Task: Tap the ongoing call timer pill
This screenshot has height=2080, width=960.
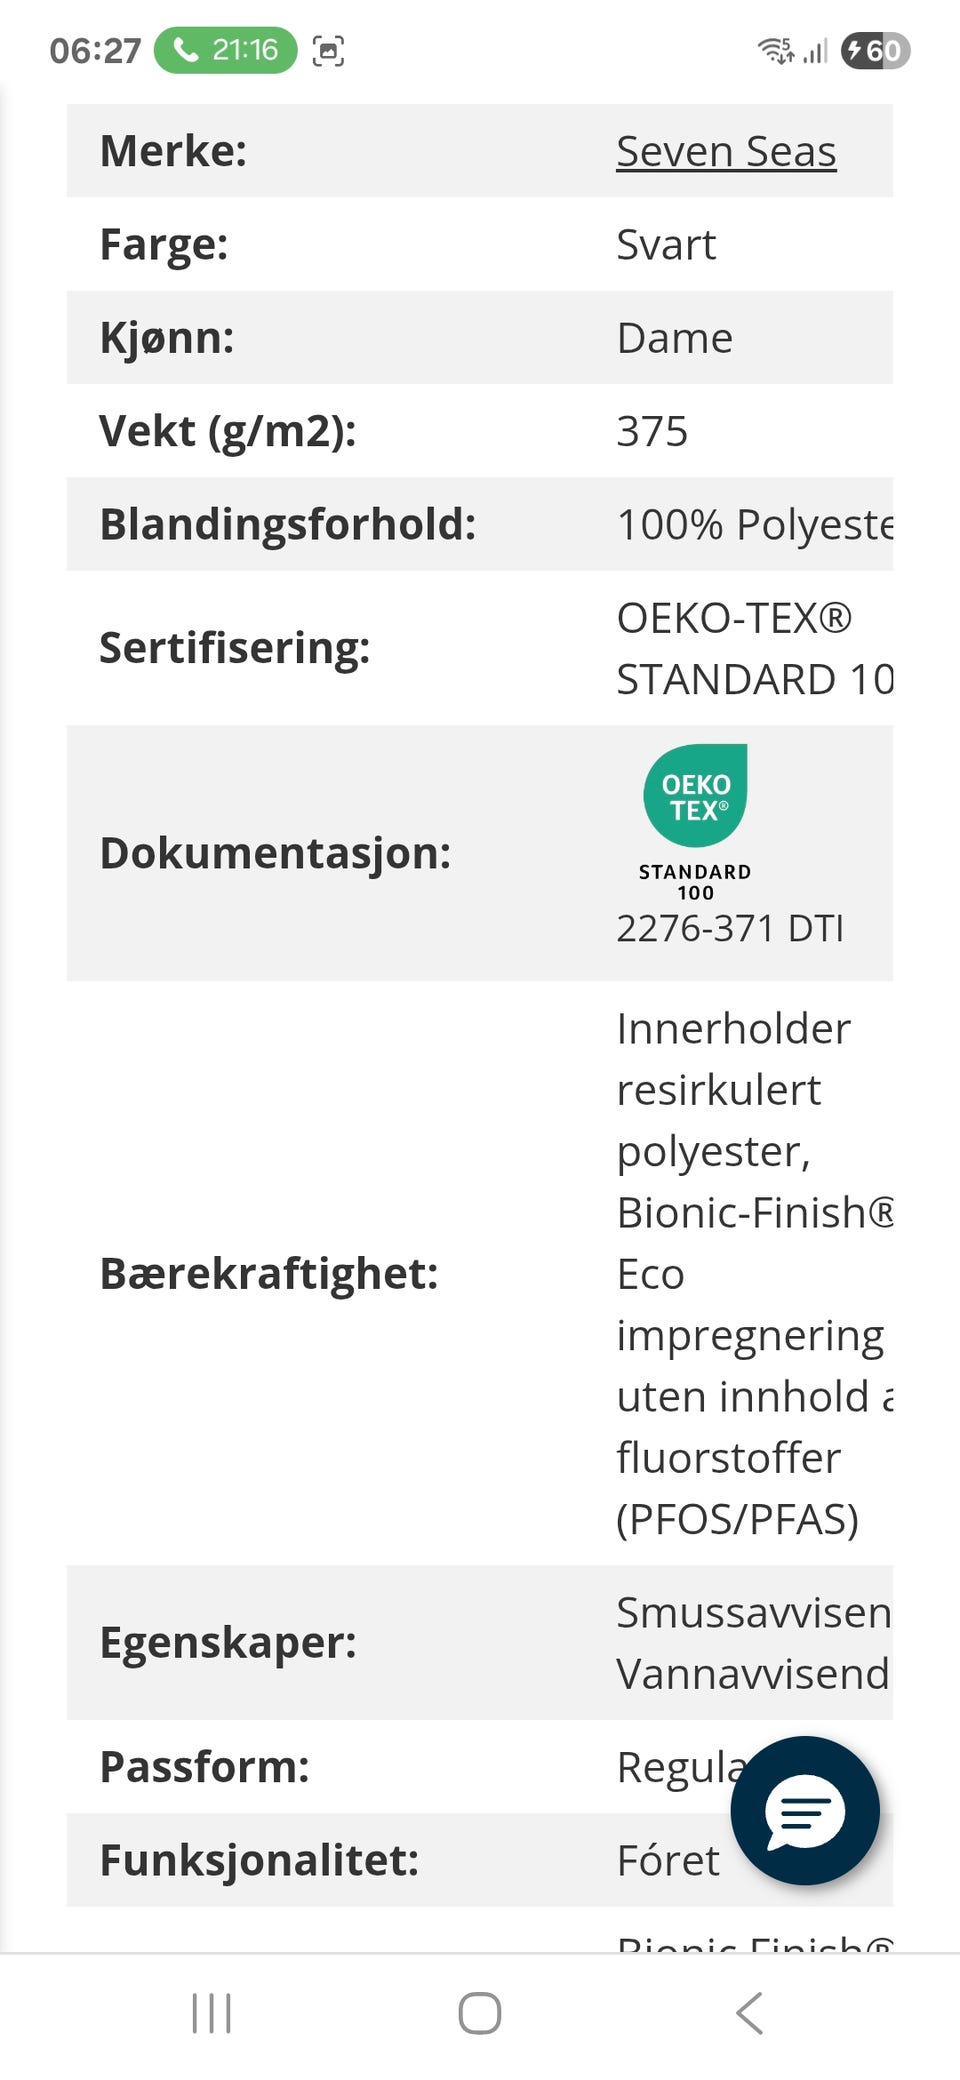Action: pyautogui.click(x=226, y=50)
